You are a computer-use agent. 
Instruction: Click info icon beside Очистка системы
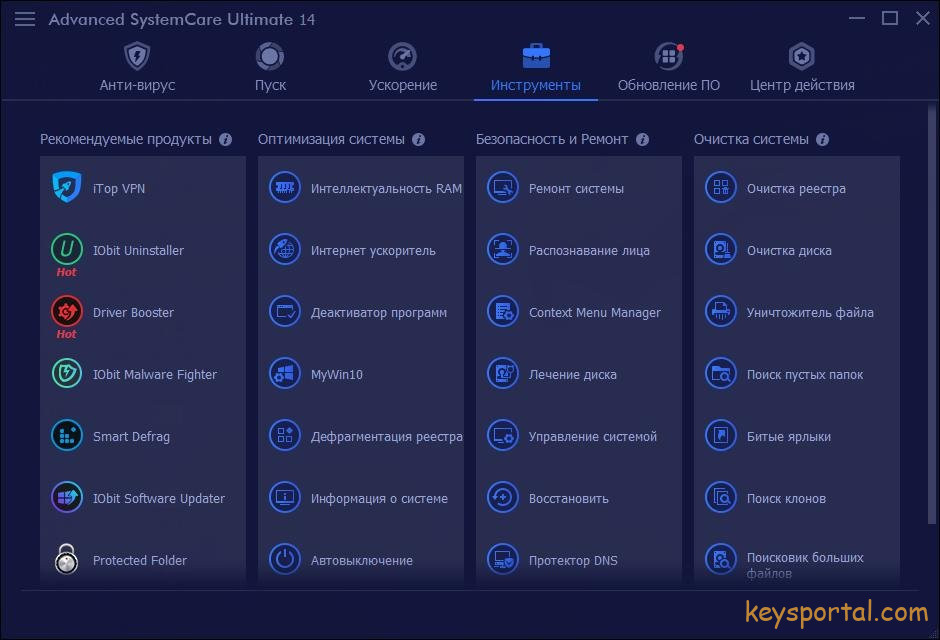coord(822,140)
